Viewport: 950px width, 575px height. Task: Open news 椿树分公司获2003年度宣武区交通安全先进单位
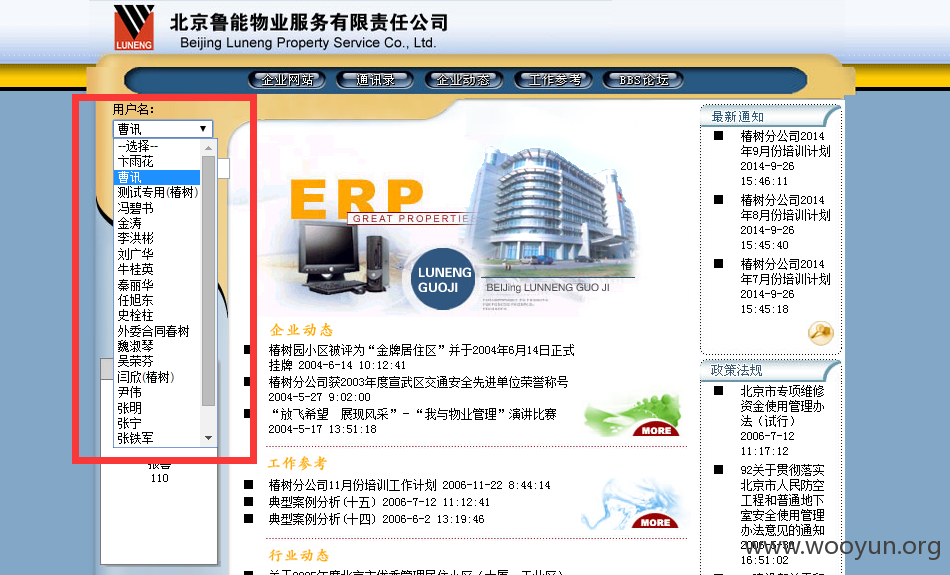click(x=418, y=390)
